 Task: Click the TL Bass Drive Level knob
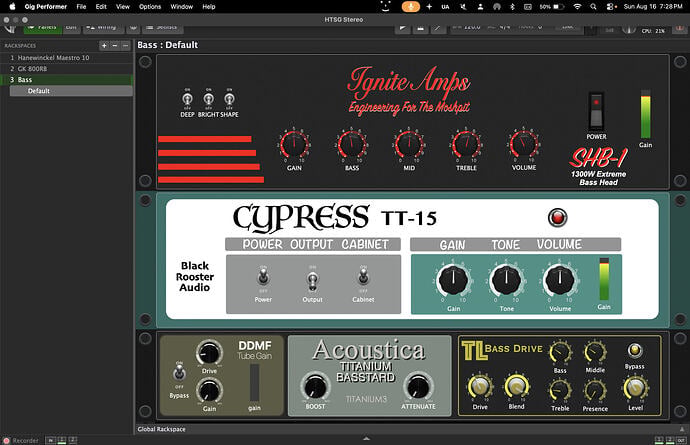[x=635, y=387]
